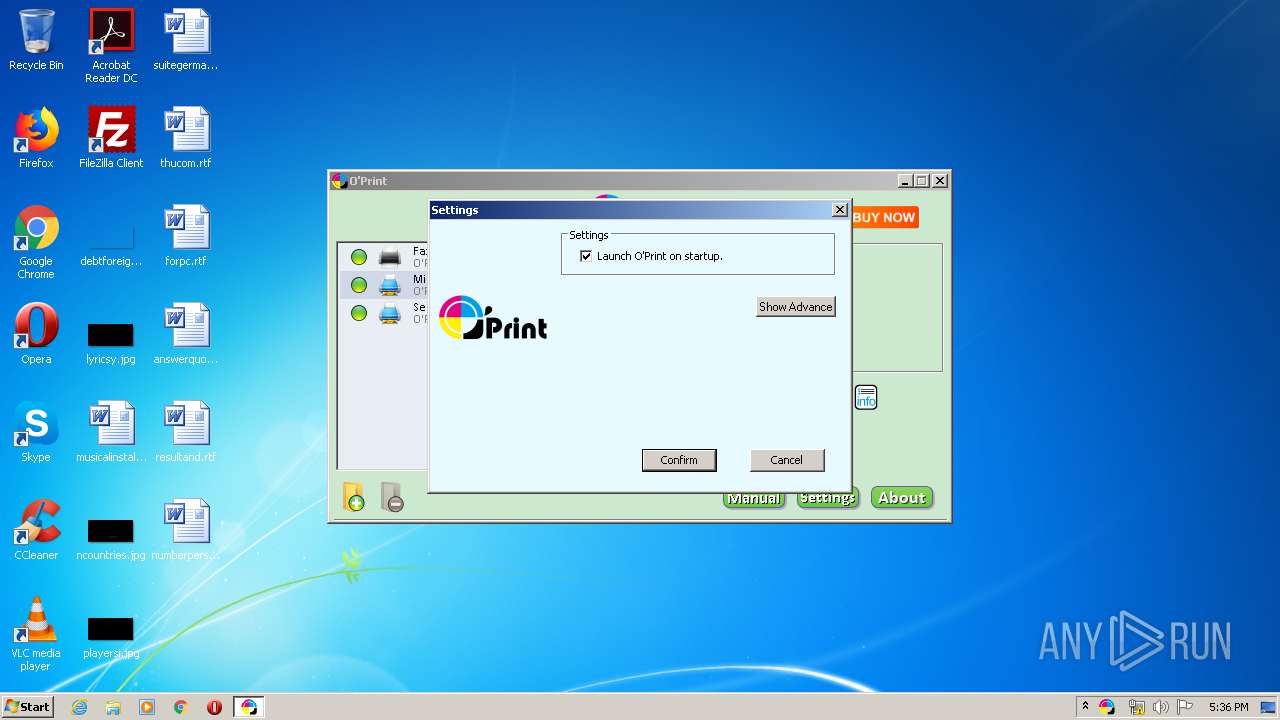Toggle green status light of first printer
The width and height of the screenshot is (1280, 720).
(359, 257)
